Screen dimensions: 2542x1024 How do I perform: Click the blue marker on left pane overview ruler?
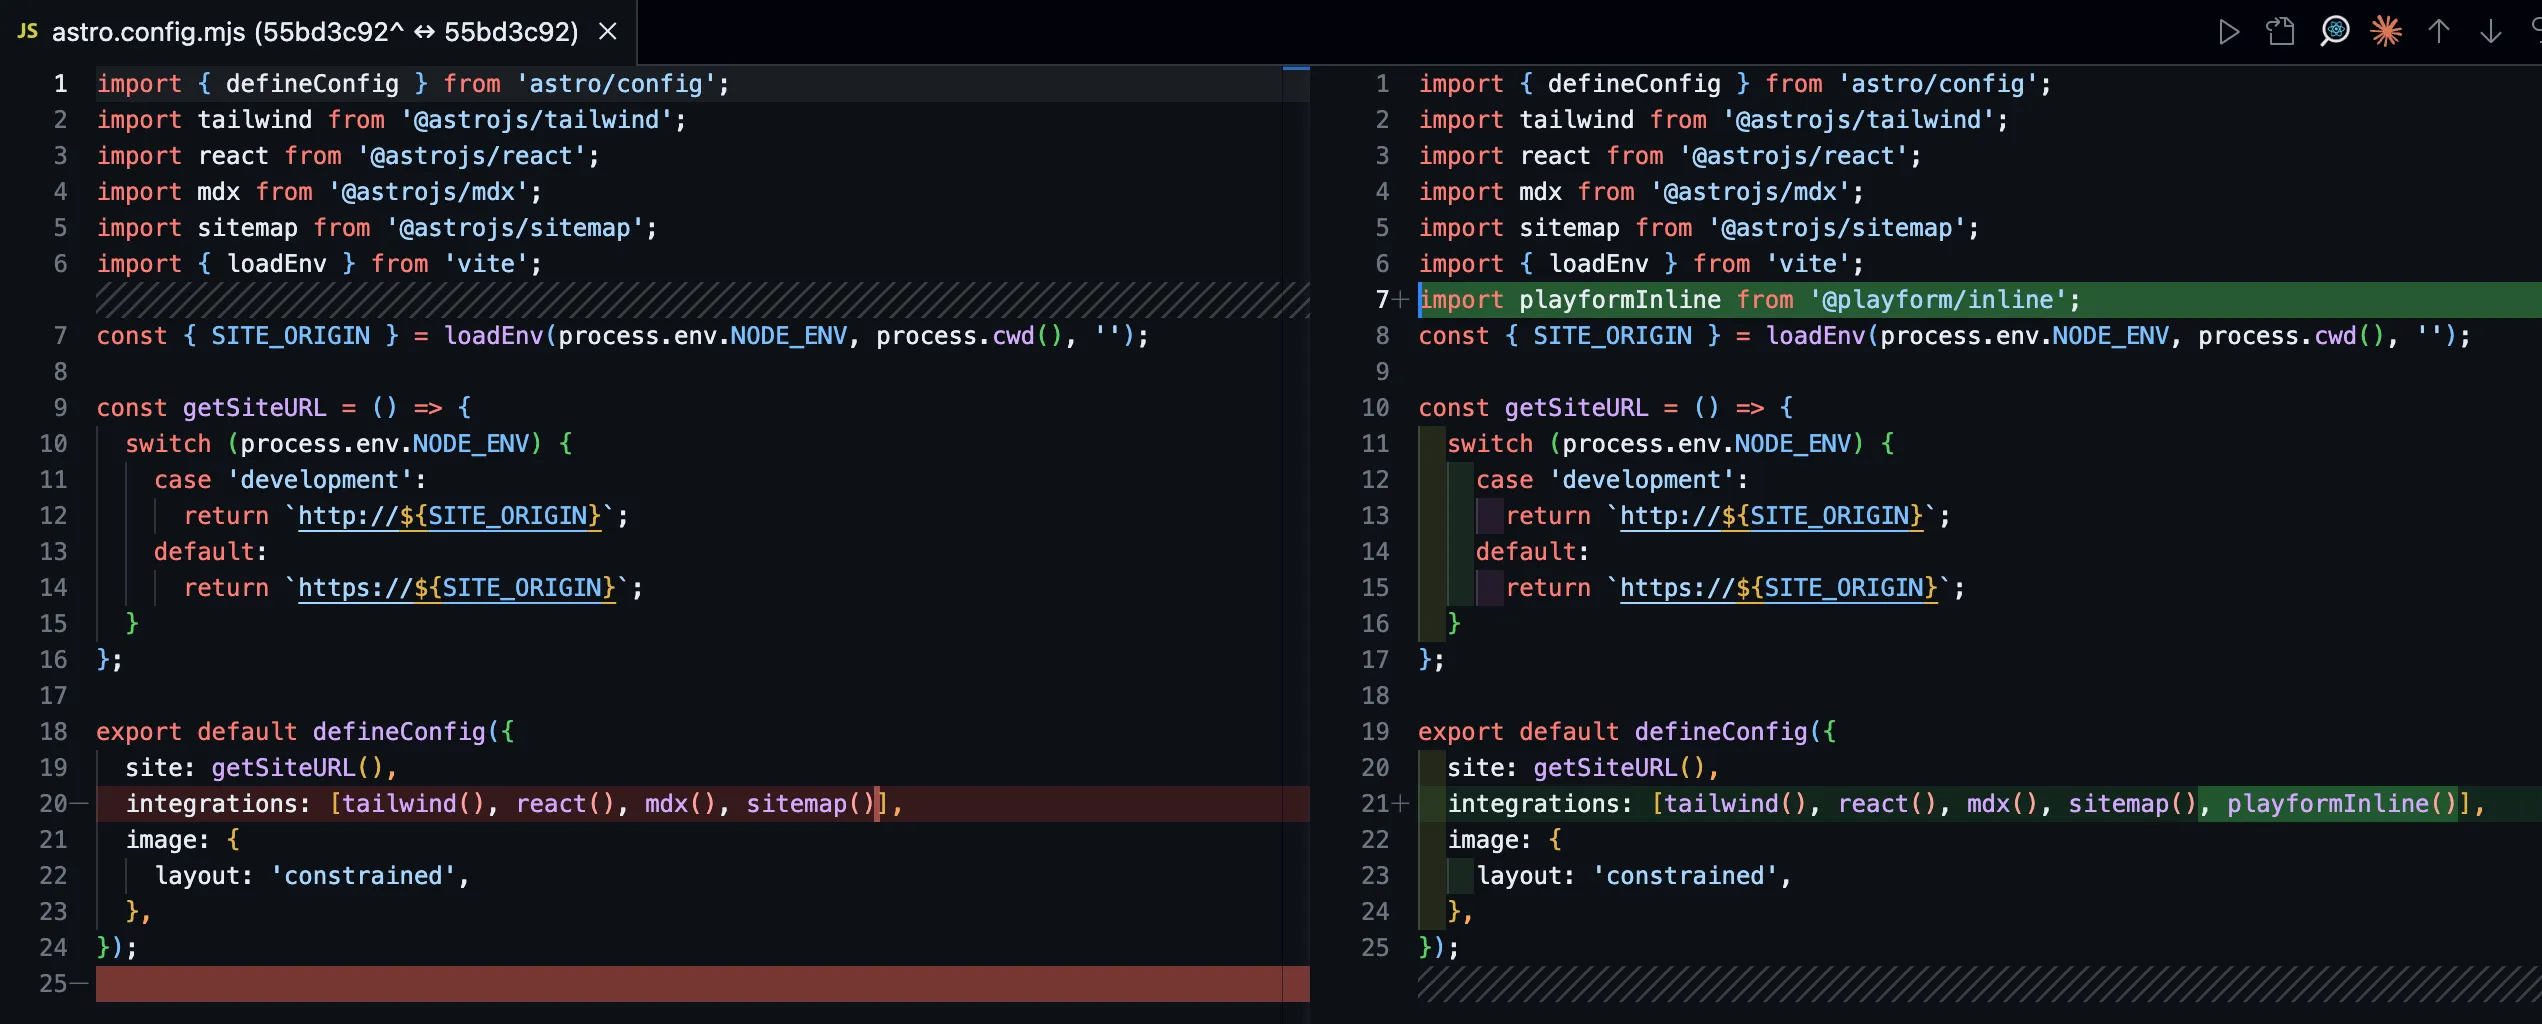coord(1296,68)
